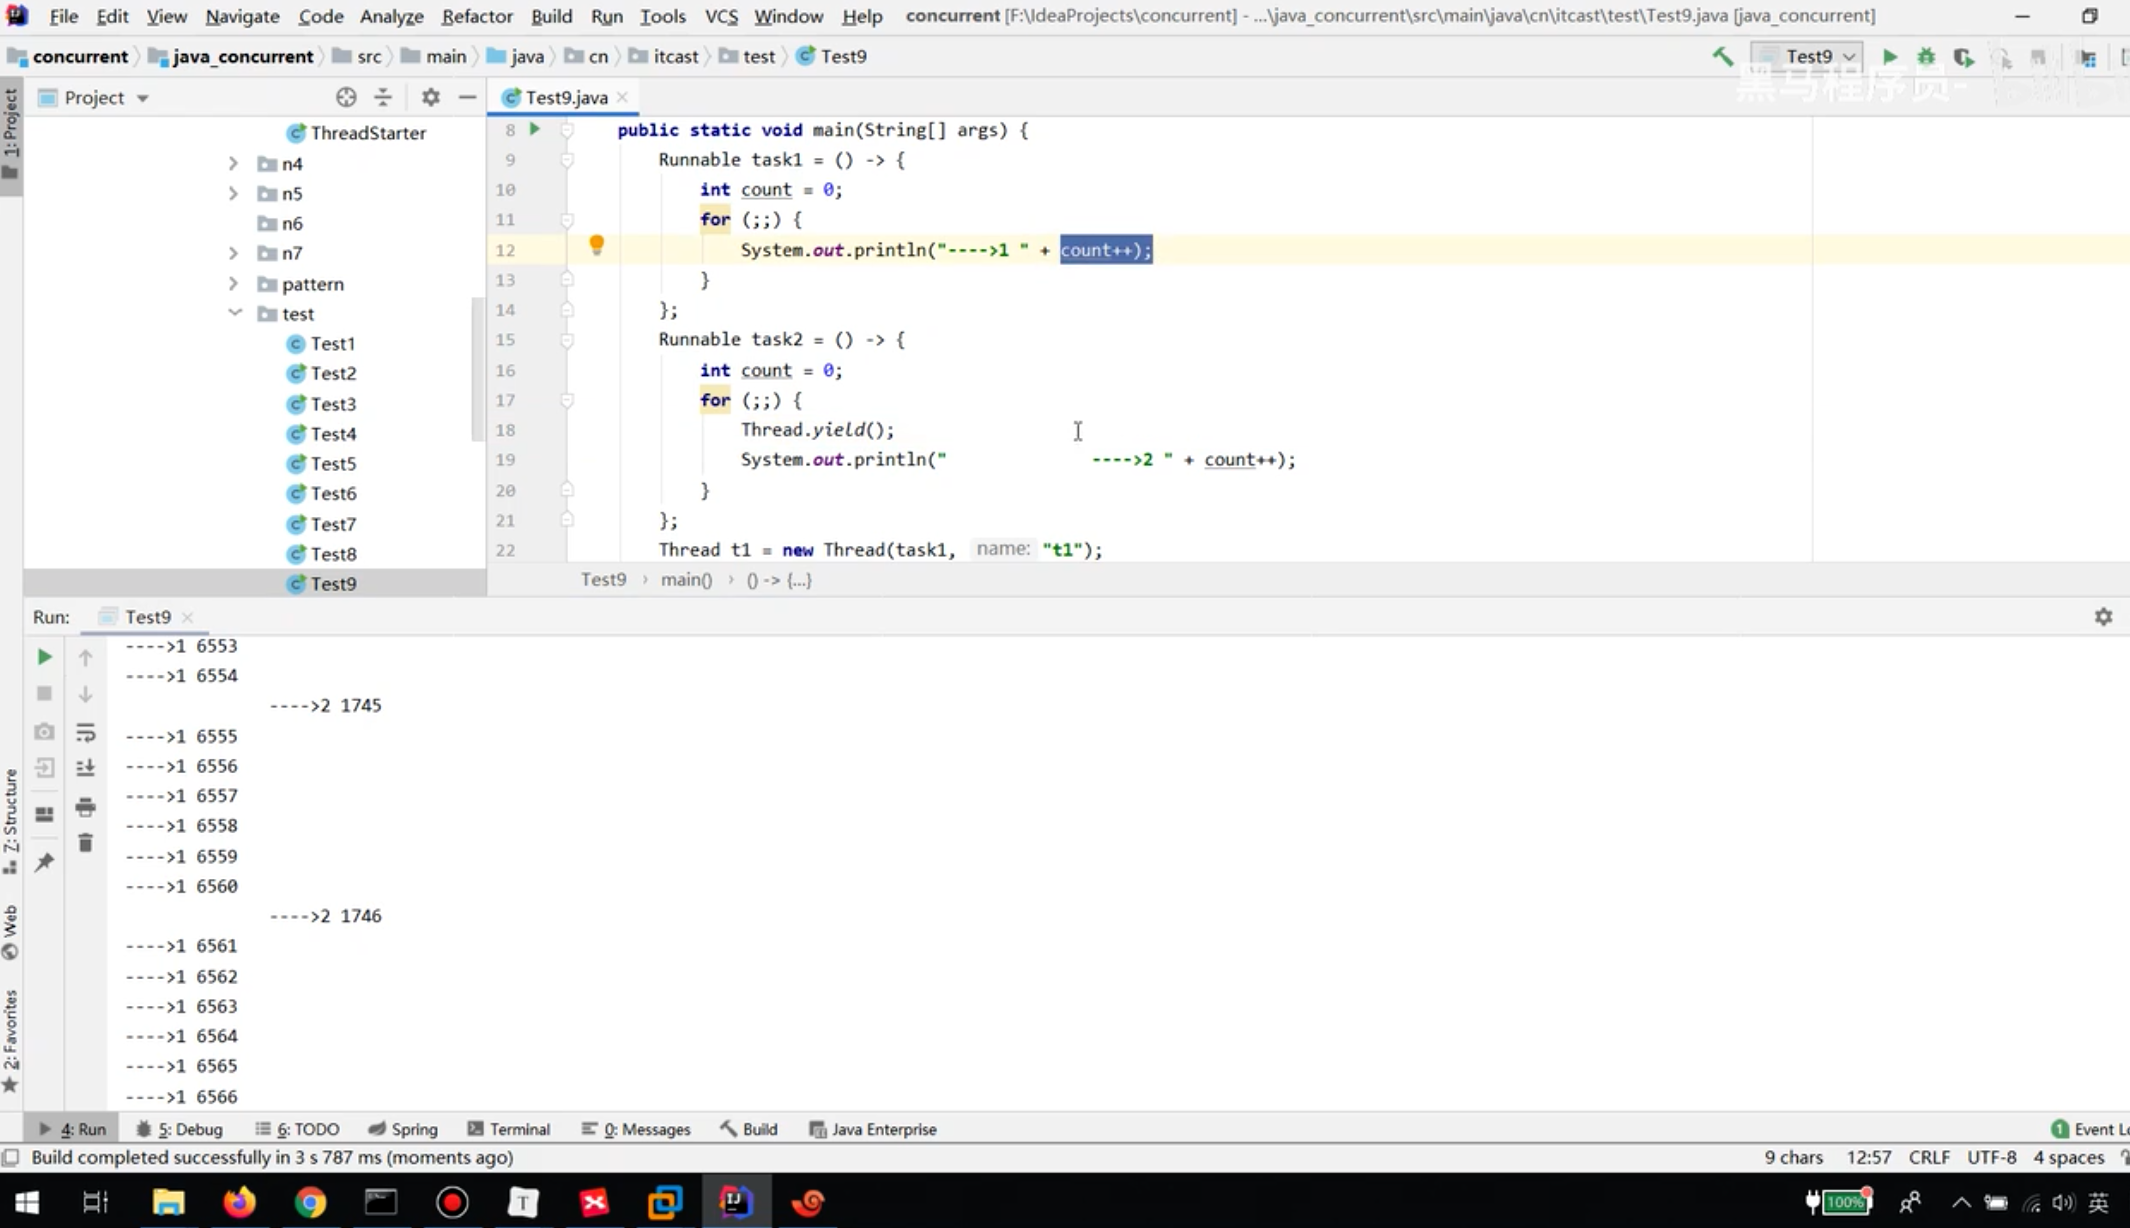Click the yellow lightbulb intention icon

click(596, 245)
